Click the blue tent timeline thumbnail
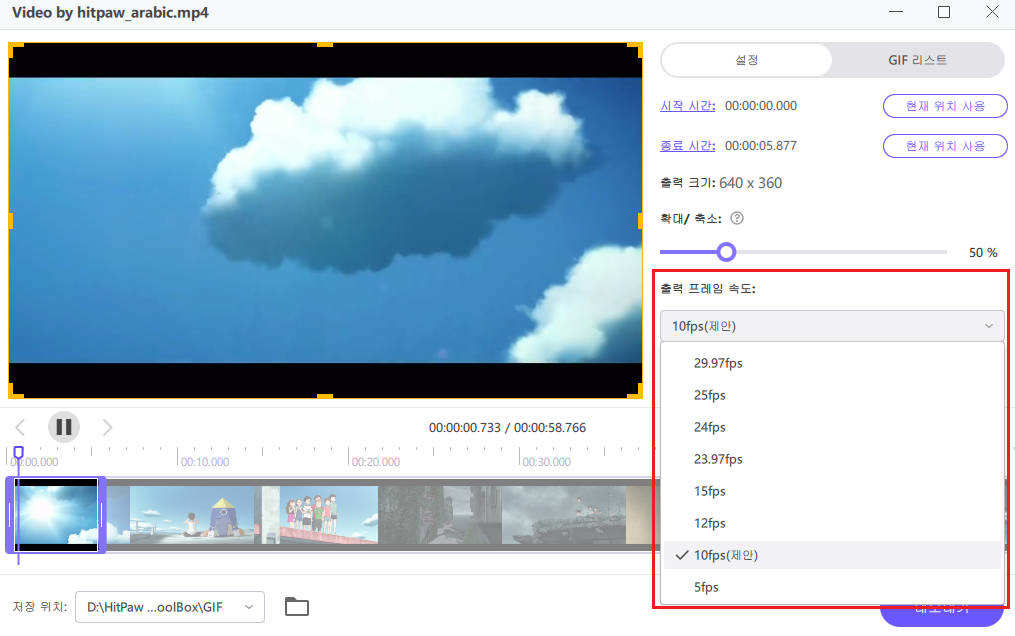This screenshot has height=636, width=1015. [x=192, y=515]
